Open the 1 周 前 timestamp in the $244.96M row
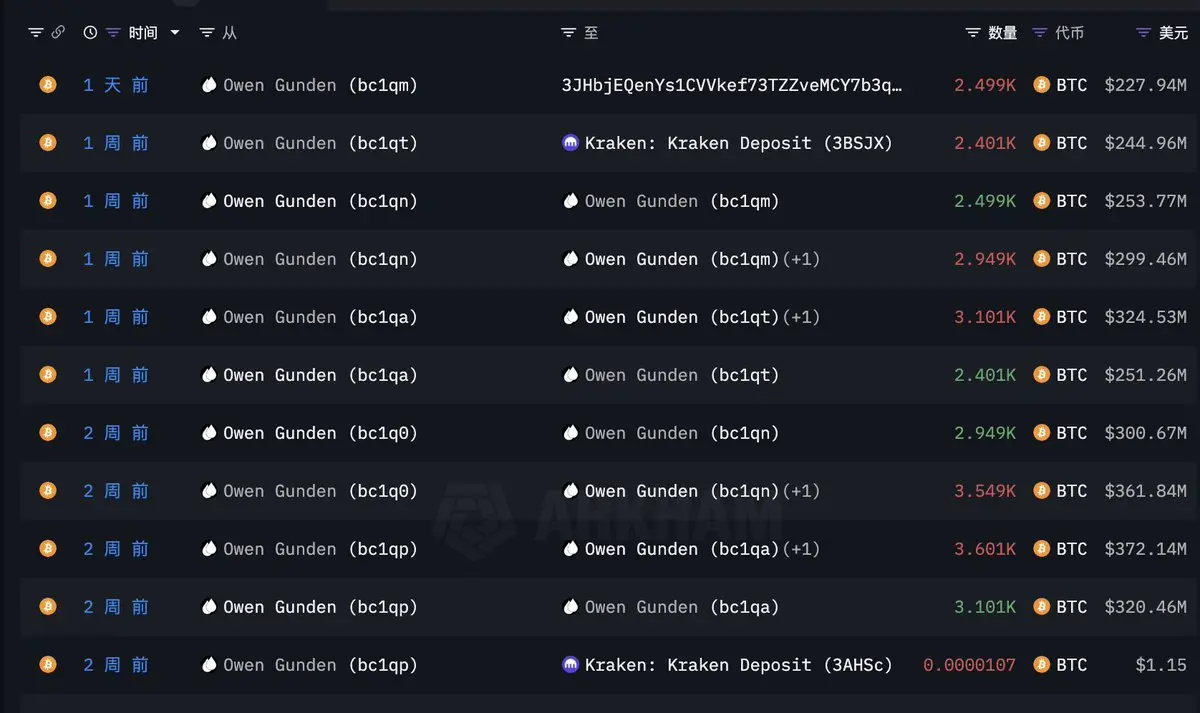 (x=115, y=143)
